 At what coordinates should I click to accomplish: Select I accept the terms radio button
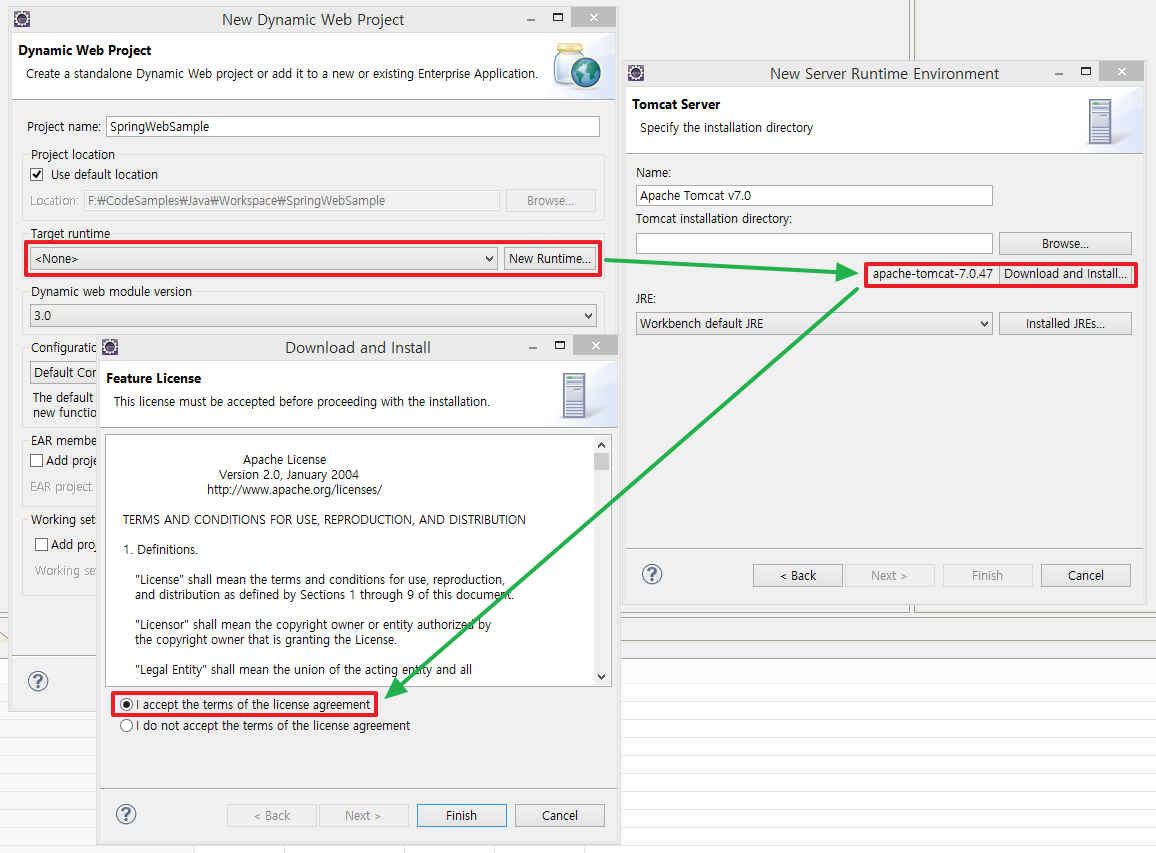point(126,705)
